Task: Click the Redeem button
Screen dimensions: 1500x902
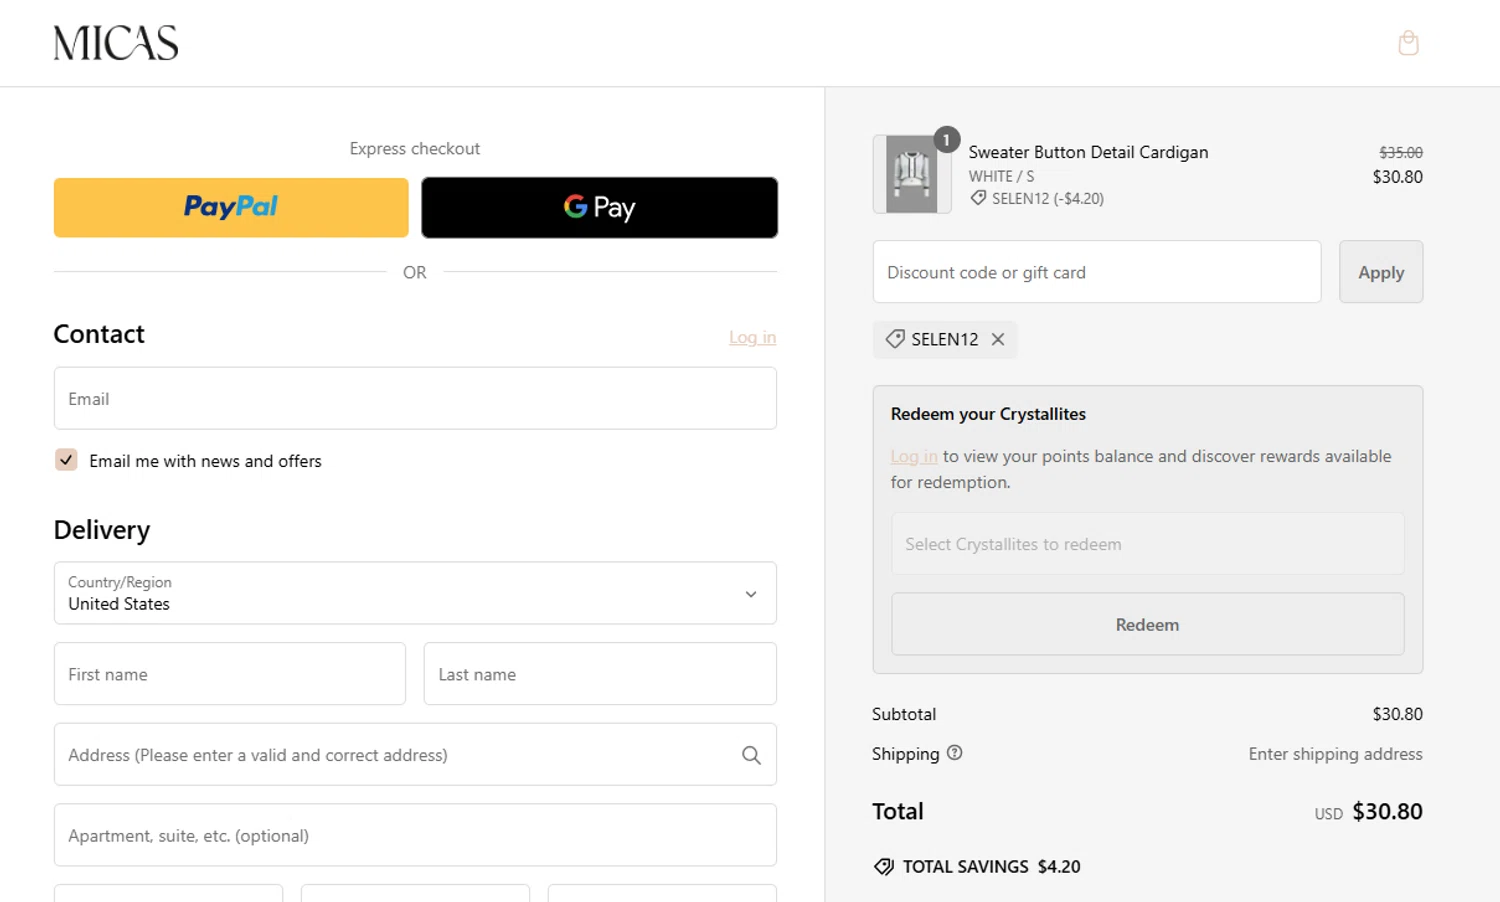Action: pyautogui.click(x=1147, y=625)
